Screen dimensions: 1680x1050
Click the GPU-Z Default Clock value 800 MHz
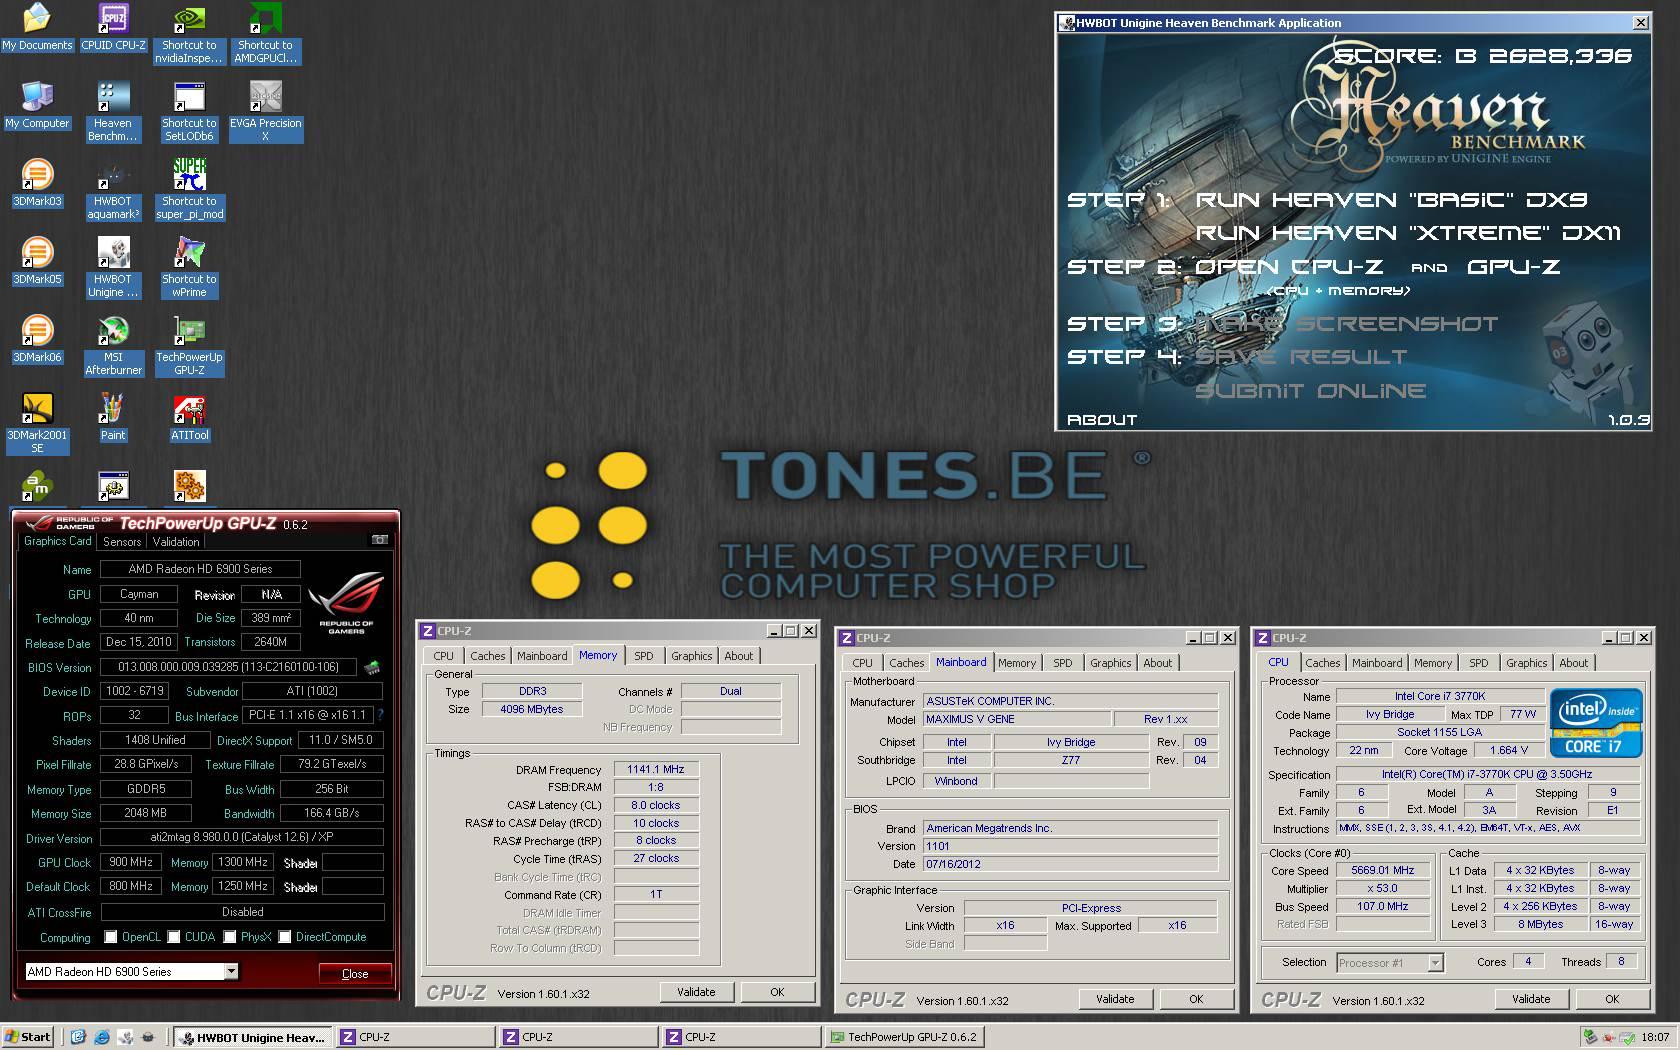(131, 886)
